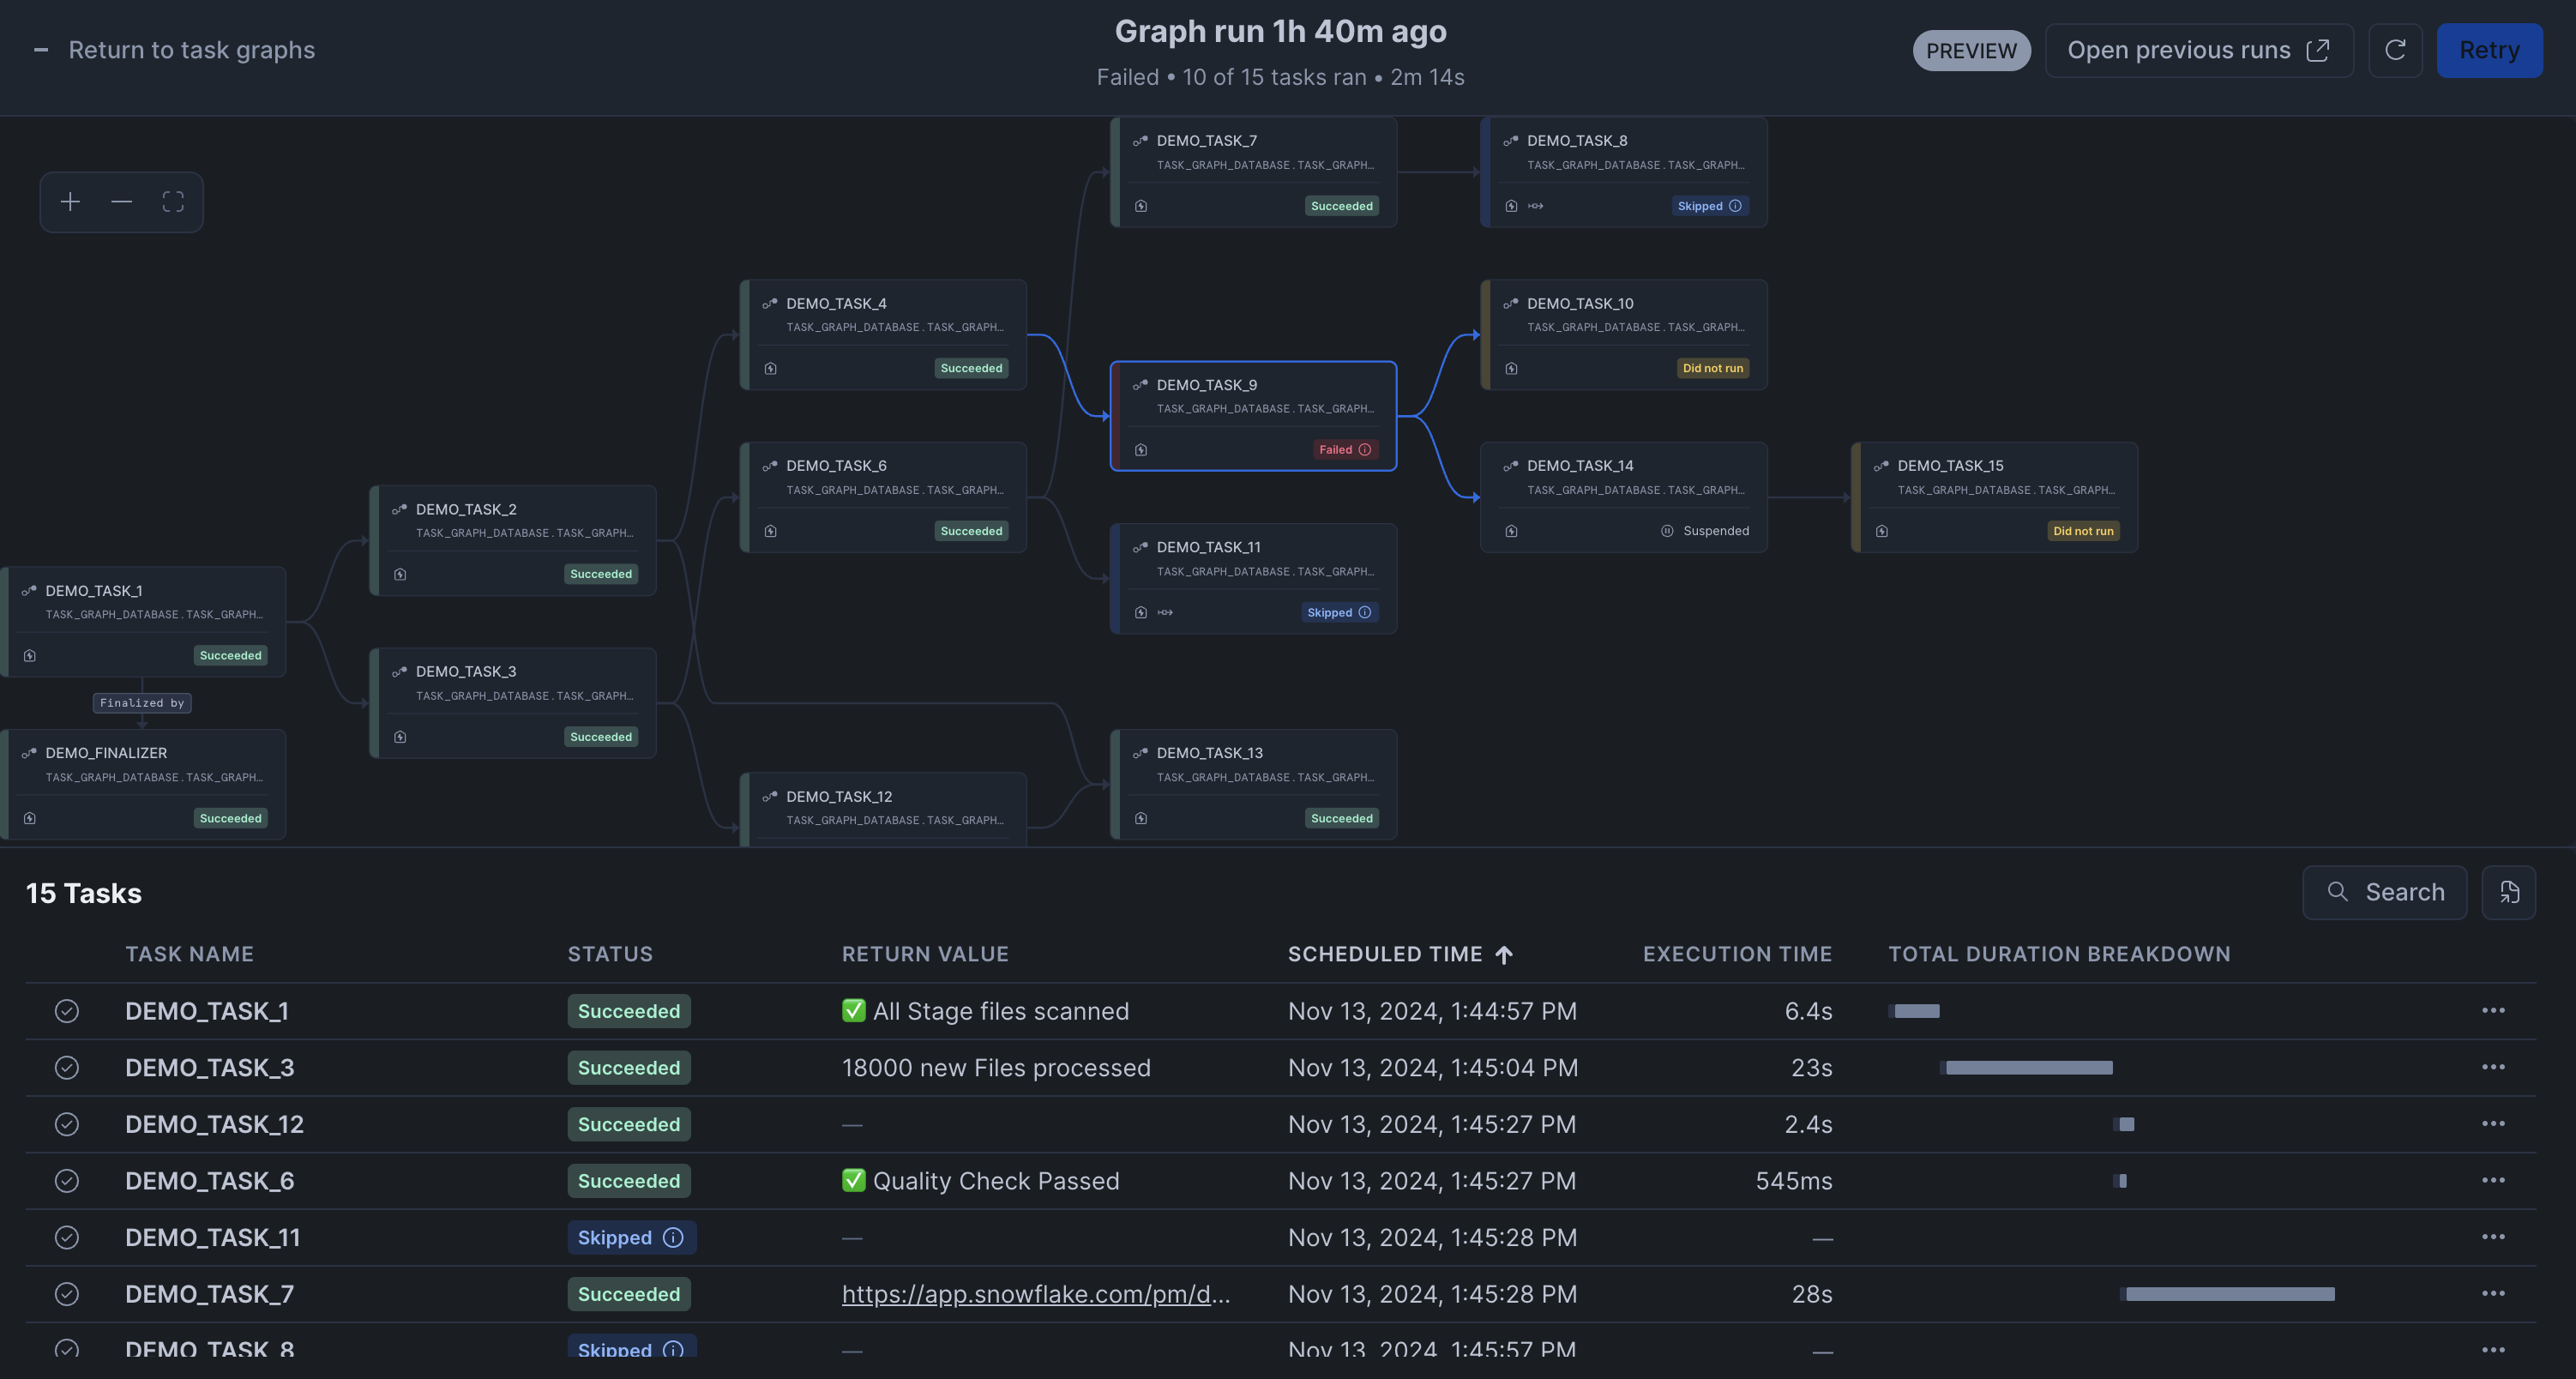Select the DEMO_TASK_14 suspended graph node
2576x1379 pixels.
1624,497
